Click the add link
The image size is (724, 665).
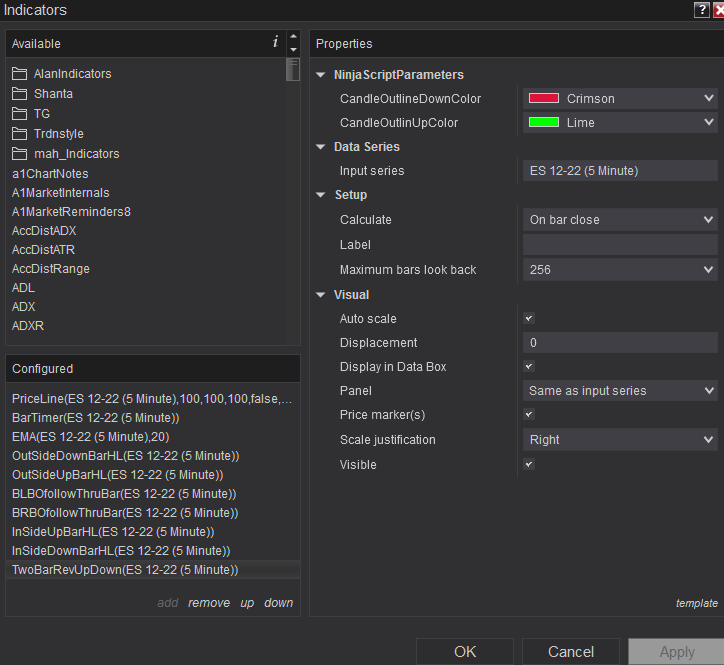pyautogui.click(x=168, y=603)
